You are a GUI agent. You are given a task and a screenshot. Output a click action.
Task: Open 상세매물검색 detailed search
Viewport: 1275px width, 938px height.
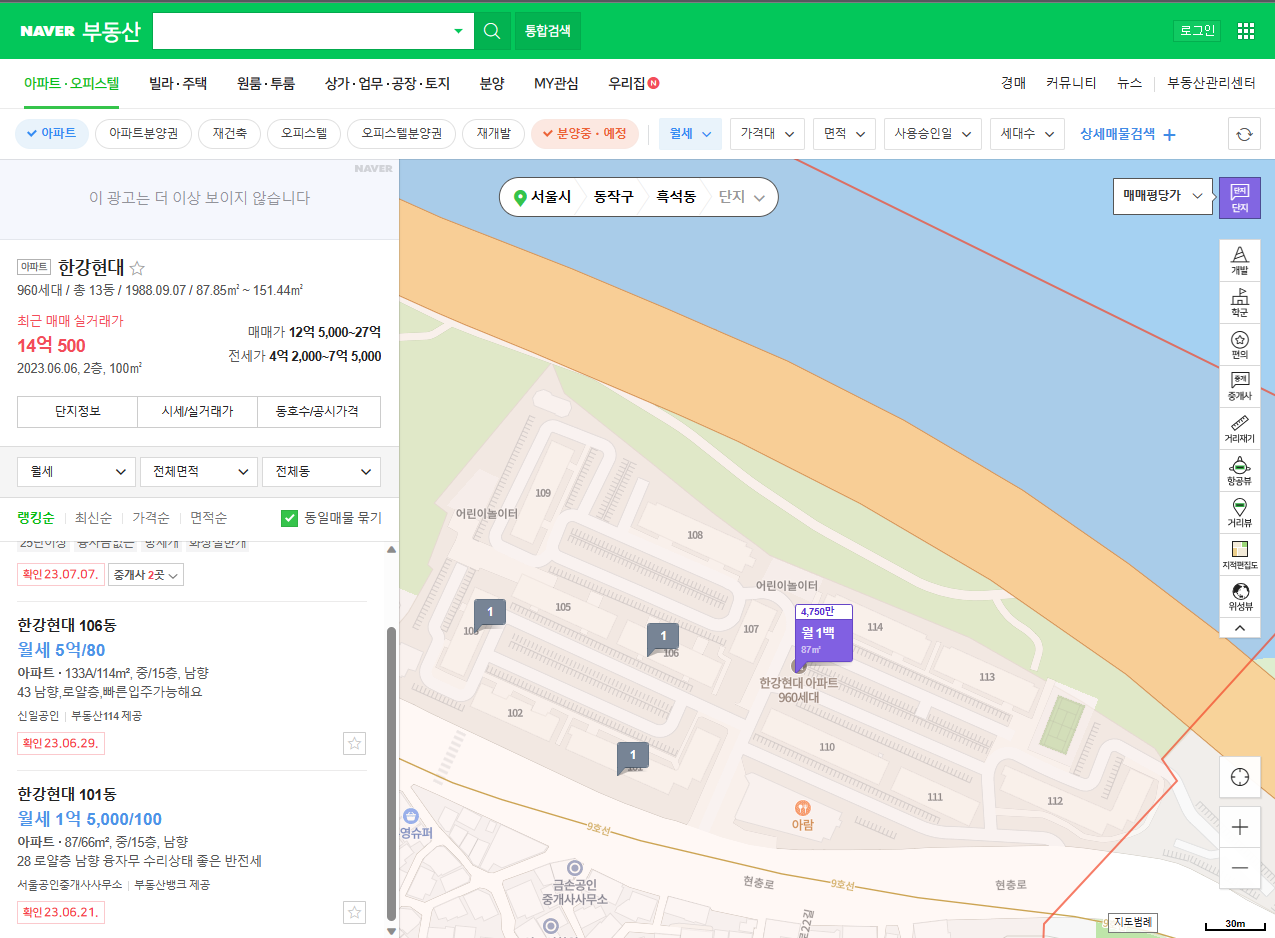pos(1128,134)
